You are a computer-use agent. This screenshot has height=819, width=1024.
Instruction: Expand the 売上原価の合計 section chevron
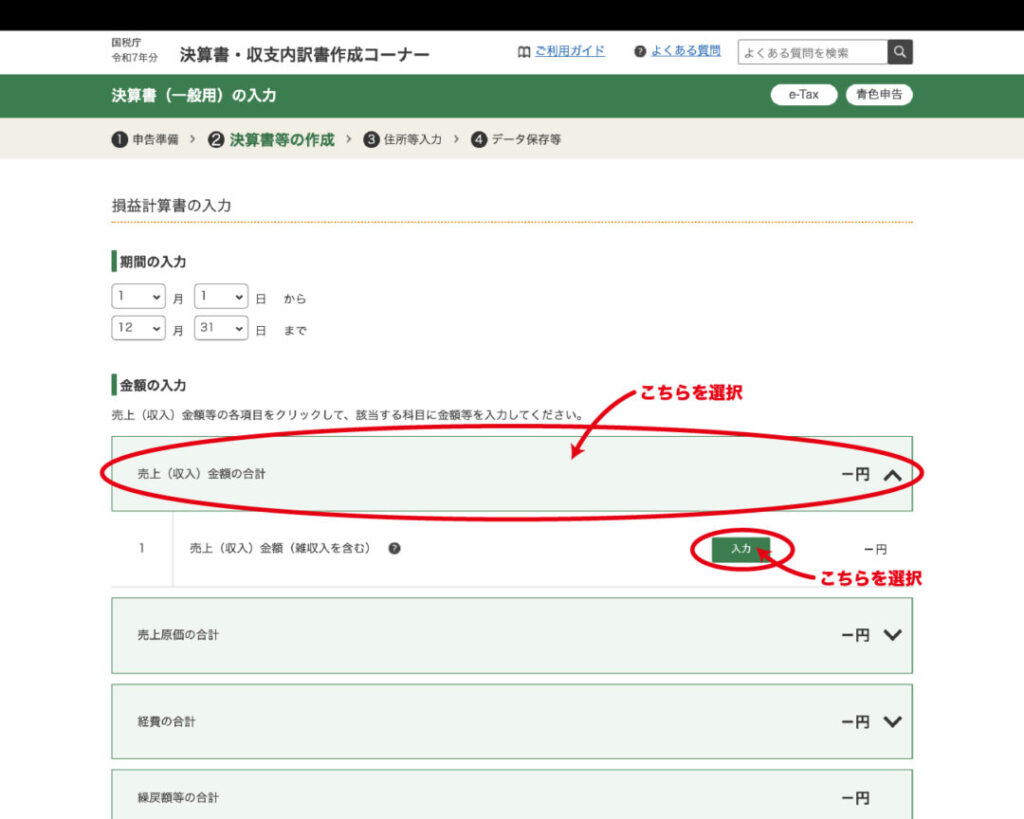coord(893,635)
